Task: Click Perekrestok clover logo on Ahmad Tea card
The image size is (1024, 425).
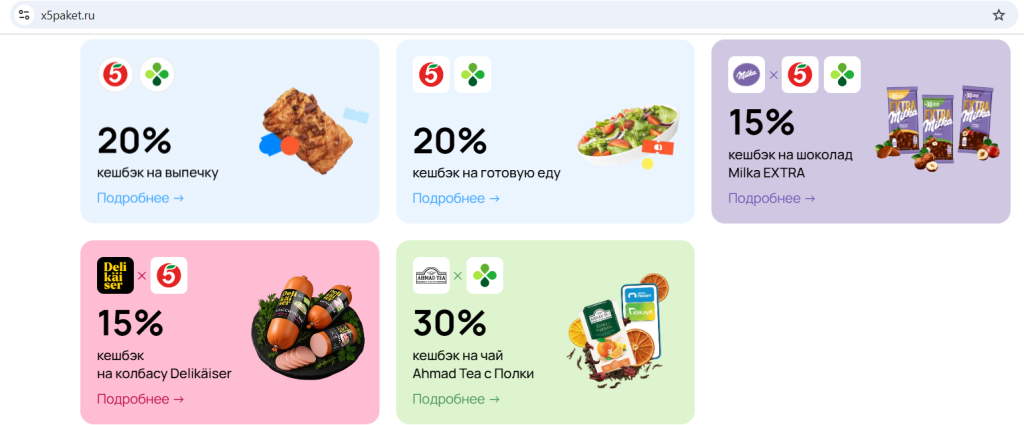Action: click(485, 275)
